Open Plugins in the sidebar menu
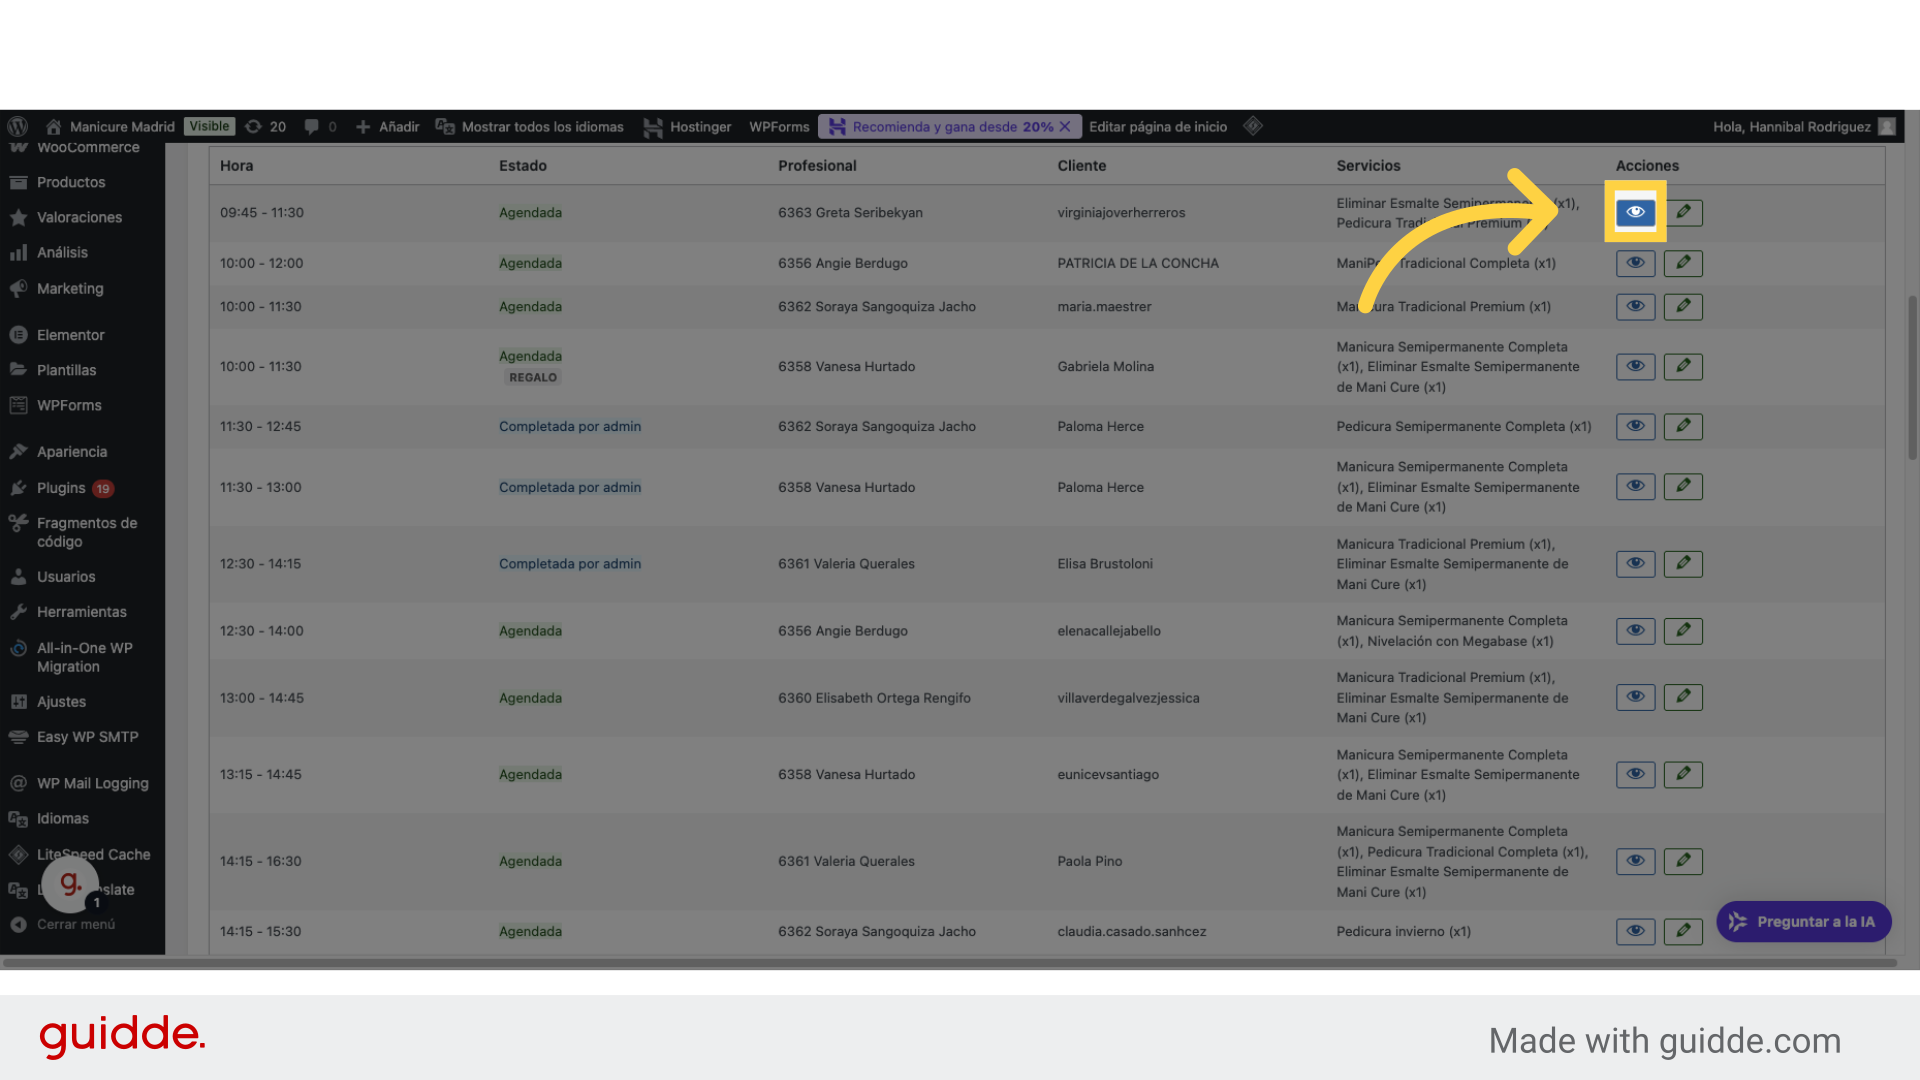 61,488
